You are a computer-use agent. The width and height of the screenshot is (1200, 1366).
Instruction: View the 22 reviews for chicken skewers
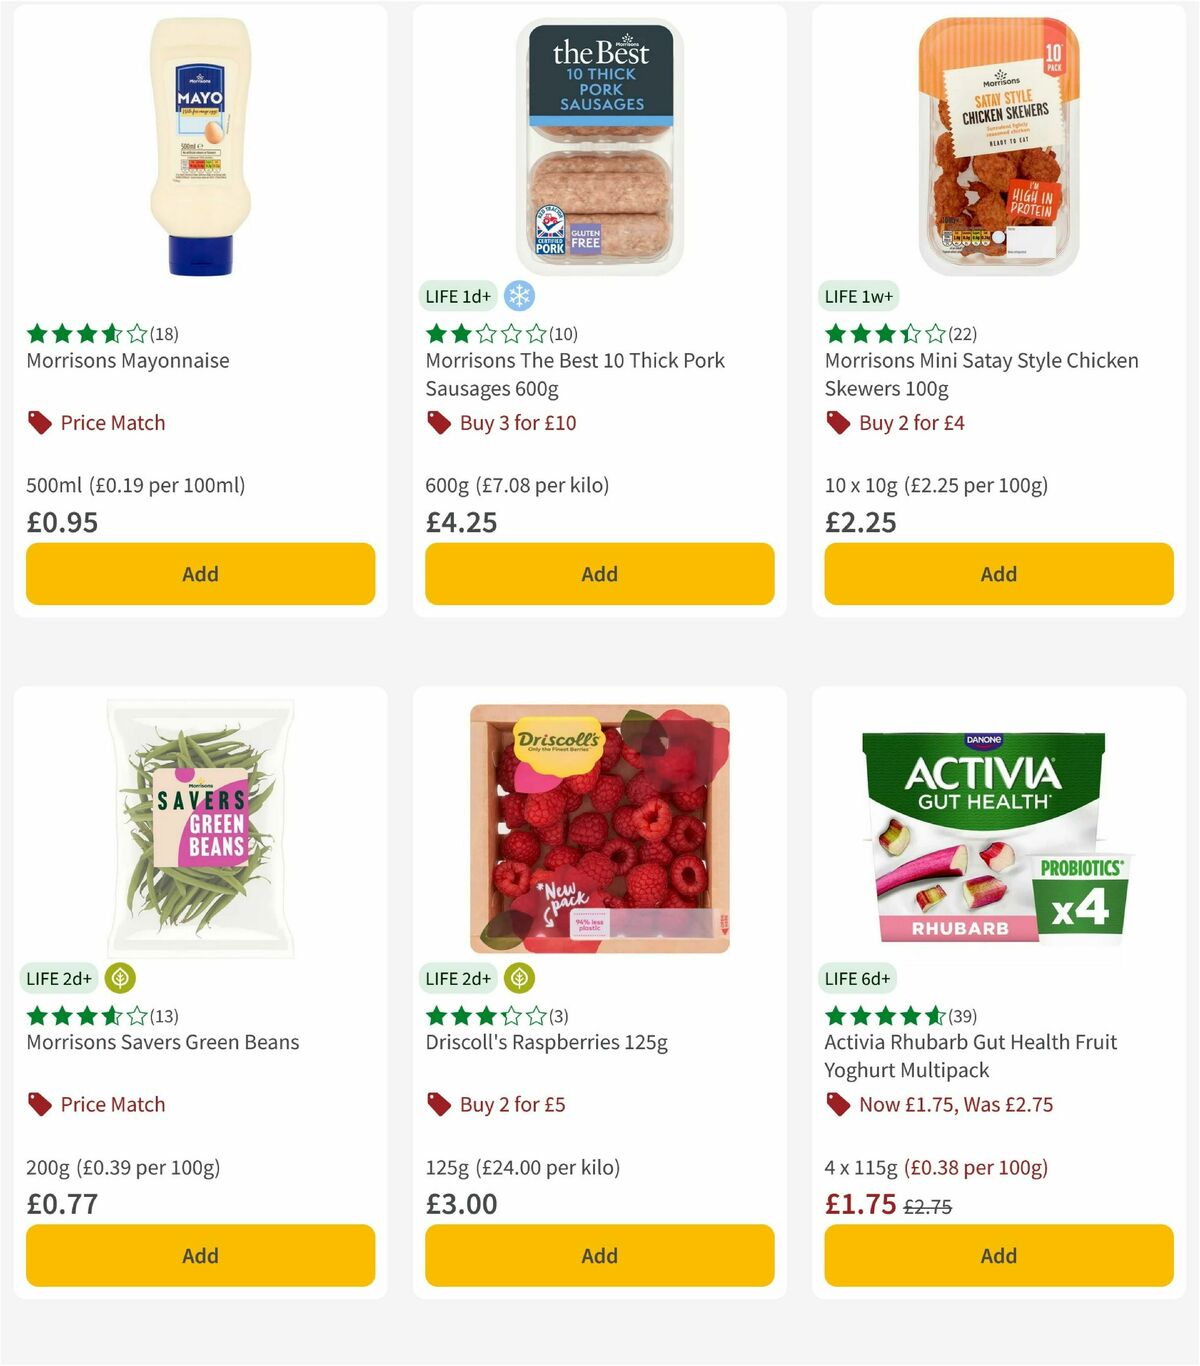(963, 333)
